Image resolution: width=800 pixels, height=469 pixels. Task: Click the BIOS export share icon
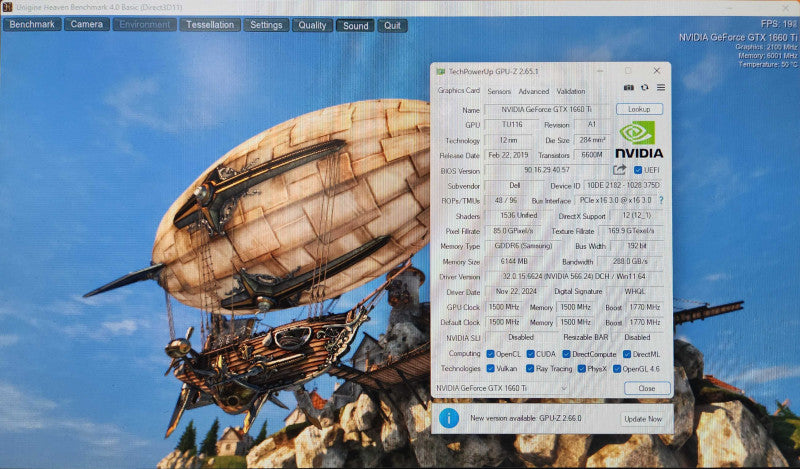[x=619, y=170]
